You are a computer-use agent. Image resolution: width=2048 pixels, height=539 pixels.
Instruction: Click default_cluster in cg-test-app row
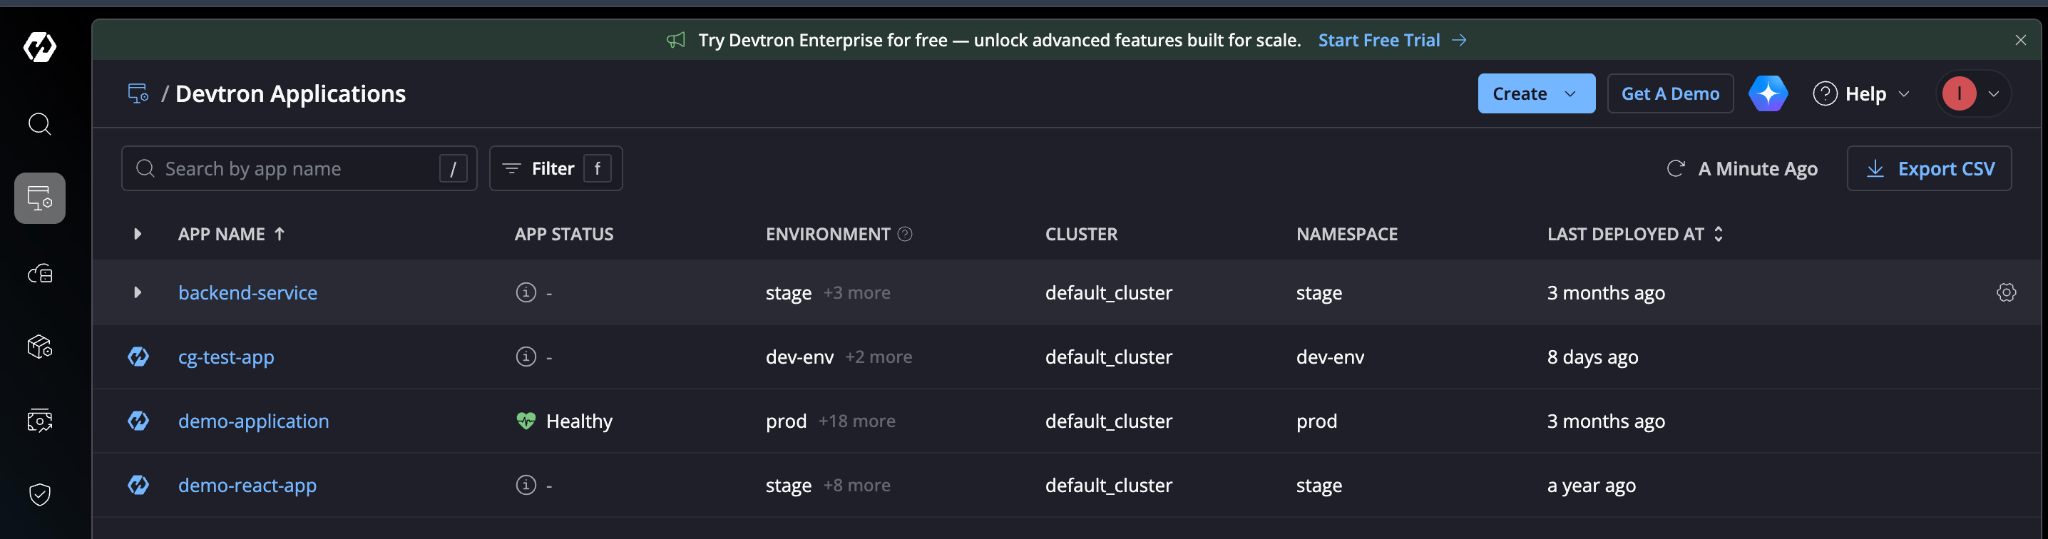click(x=1109, y=357)
